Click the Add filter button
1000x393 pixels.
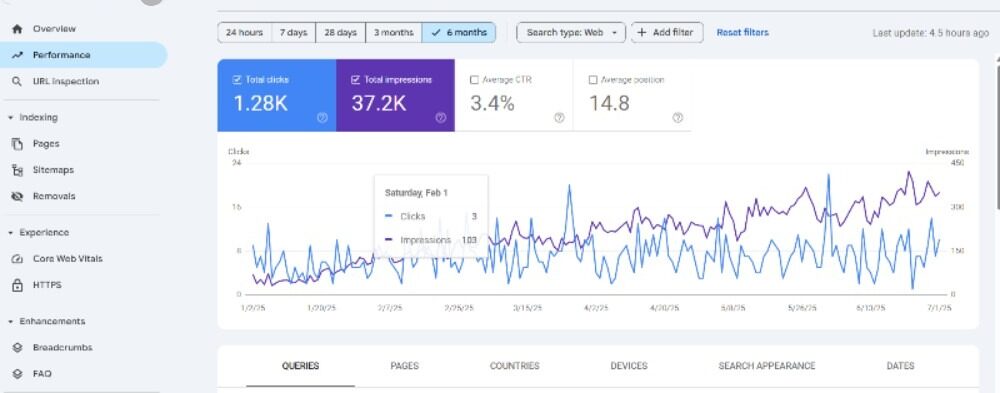click(667, 33)
